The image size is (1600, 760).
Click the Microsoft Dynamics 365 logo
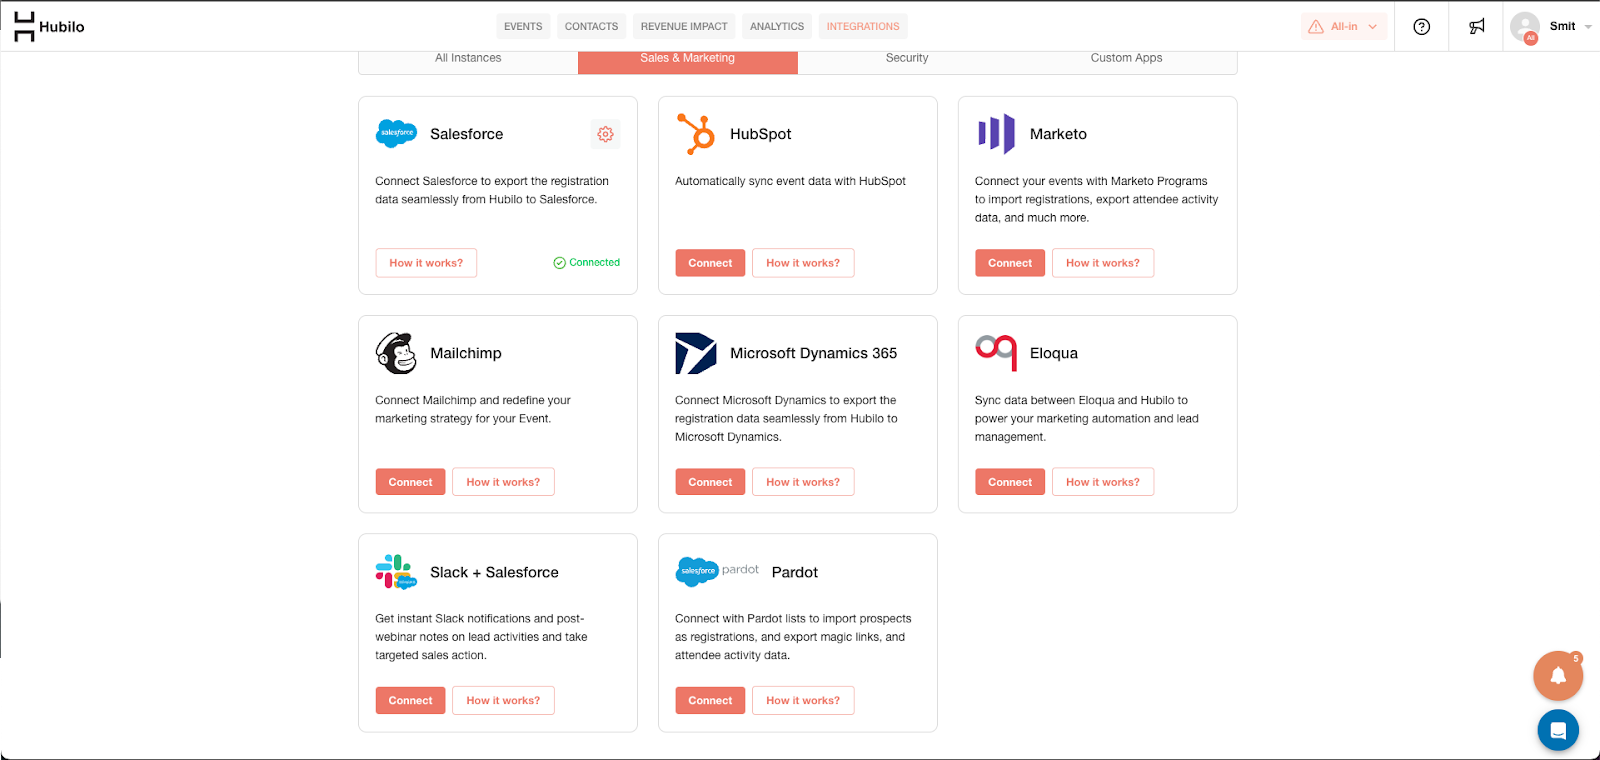696,353
